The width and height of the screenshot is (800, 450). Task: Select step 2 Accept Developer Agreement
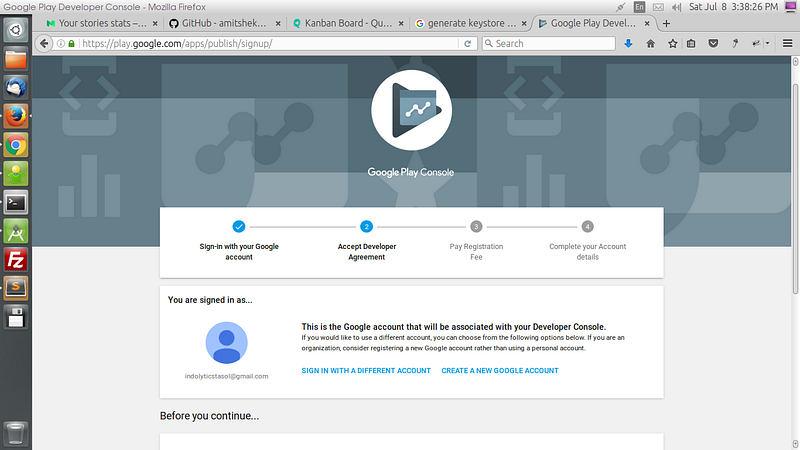tap(366, 227)
